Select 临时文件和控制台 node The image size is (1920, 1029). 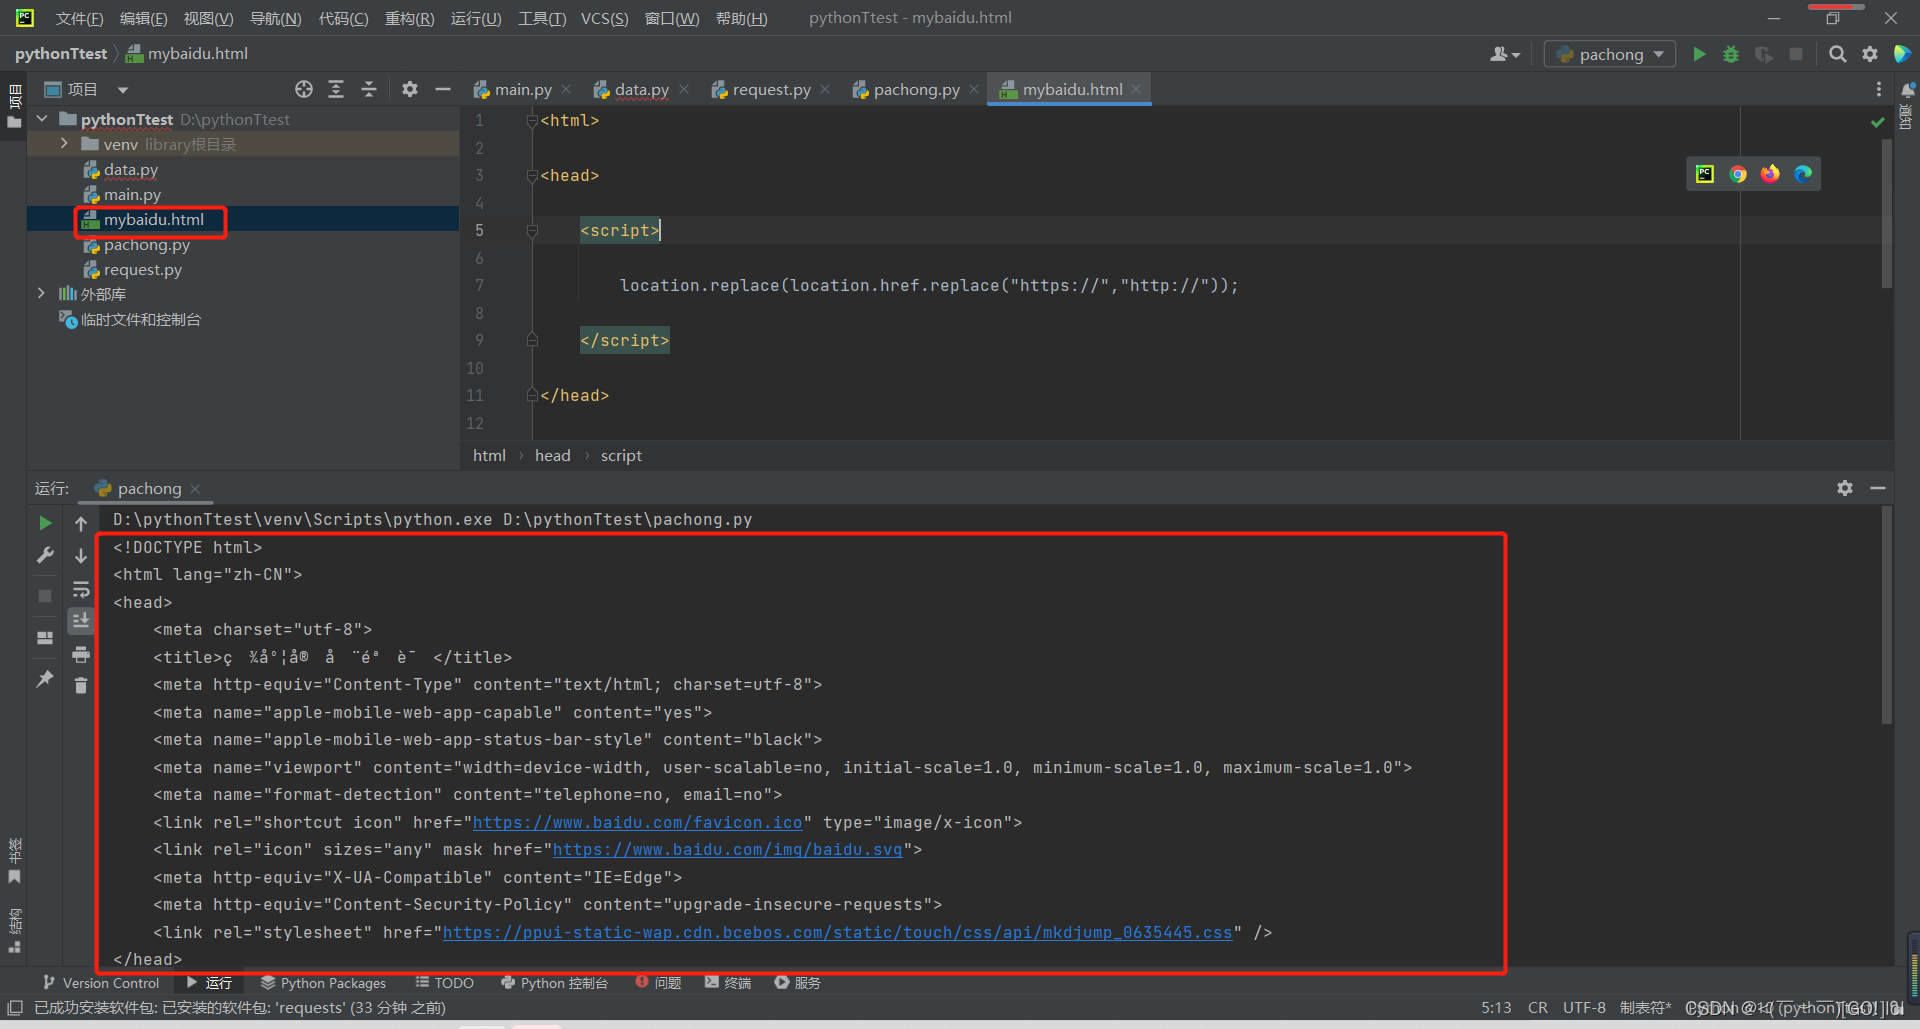click(x=140, y=320)
